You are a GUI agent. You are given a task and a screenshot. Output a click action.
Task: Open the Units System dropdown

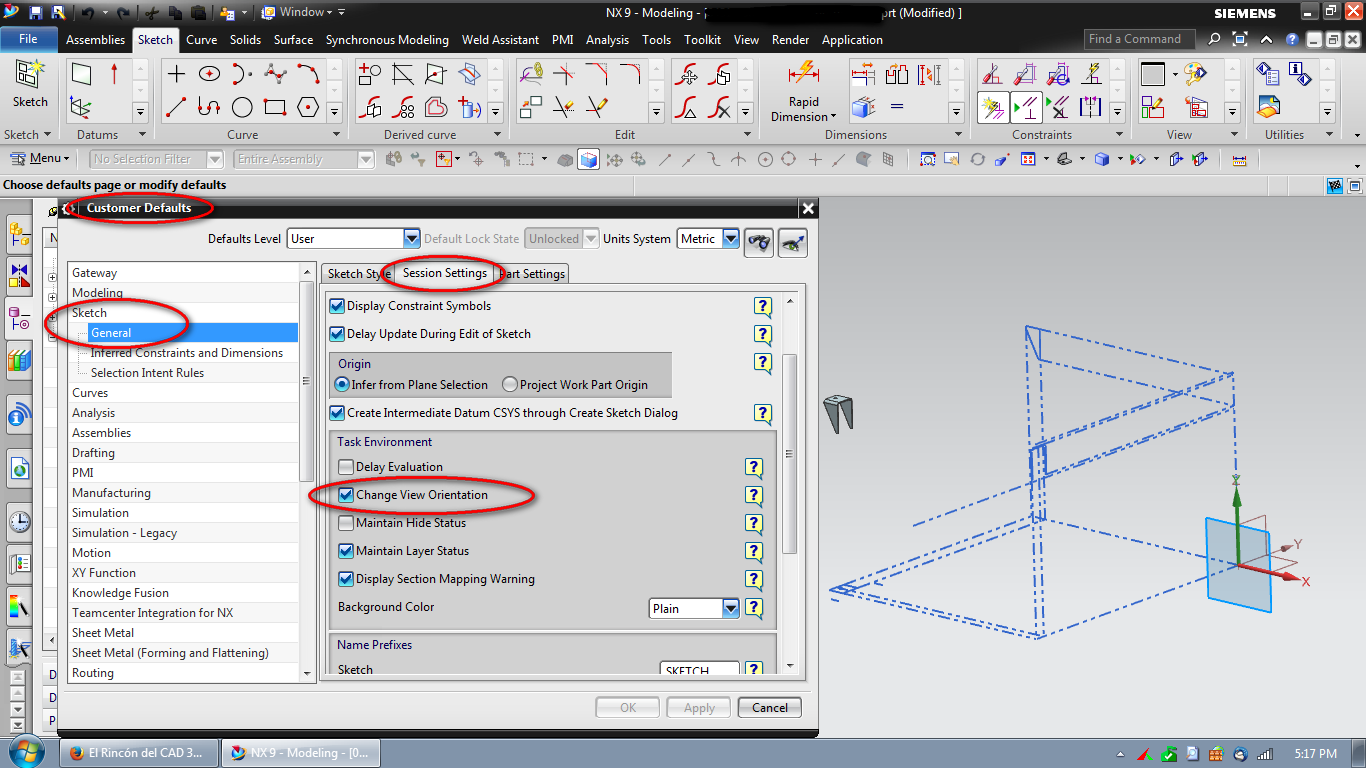tap(730, 239)
